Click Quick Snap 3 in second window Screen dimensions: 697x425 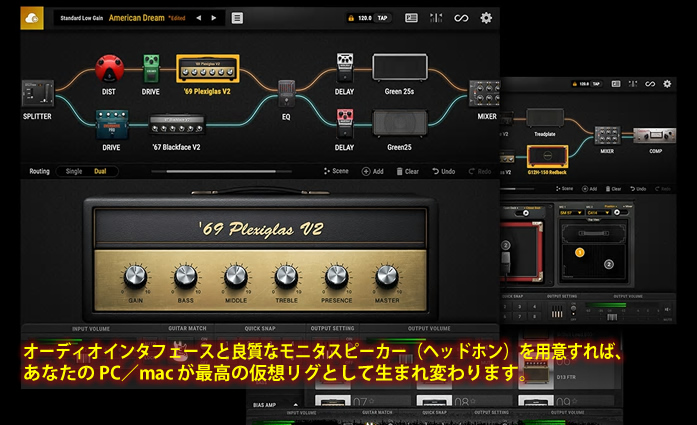point(519,307)
